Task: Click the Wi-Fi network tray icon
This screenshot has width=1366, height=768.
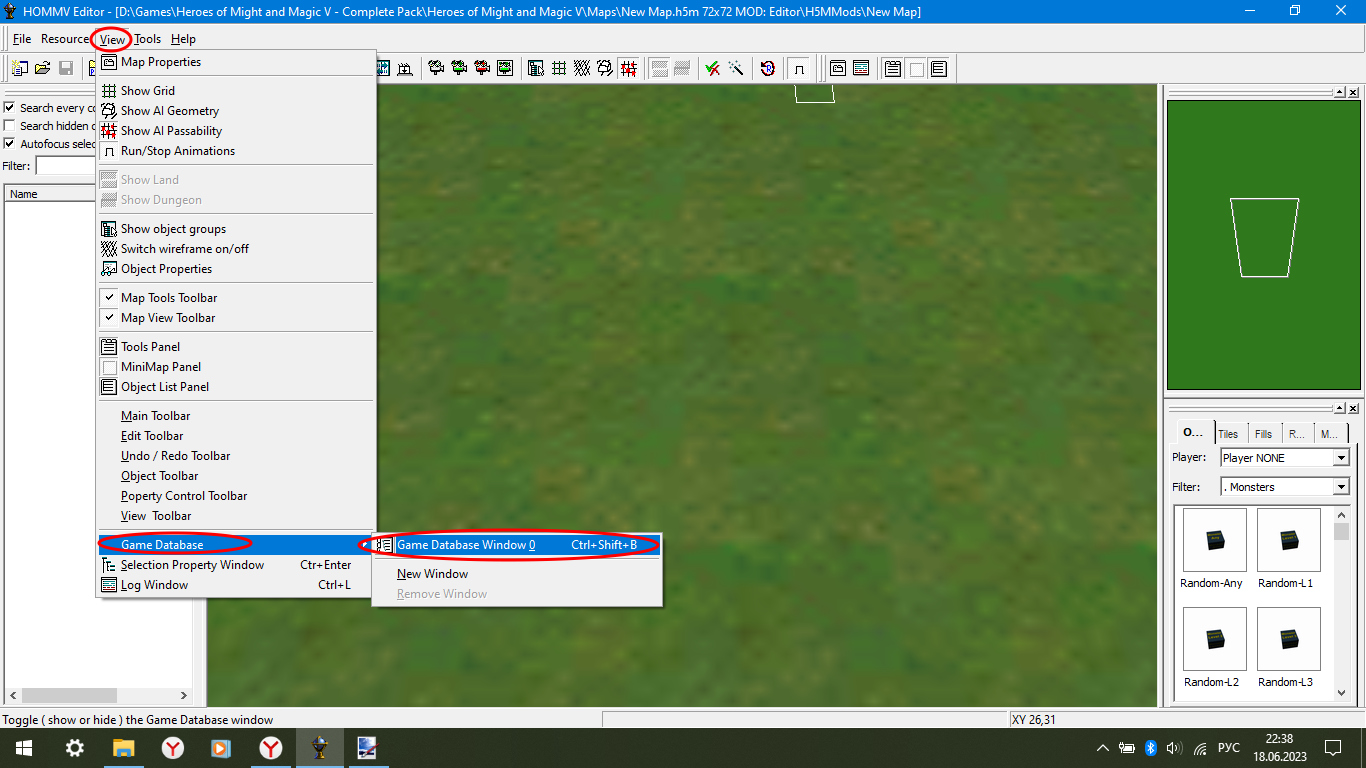Action: point(1200,748)
